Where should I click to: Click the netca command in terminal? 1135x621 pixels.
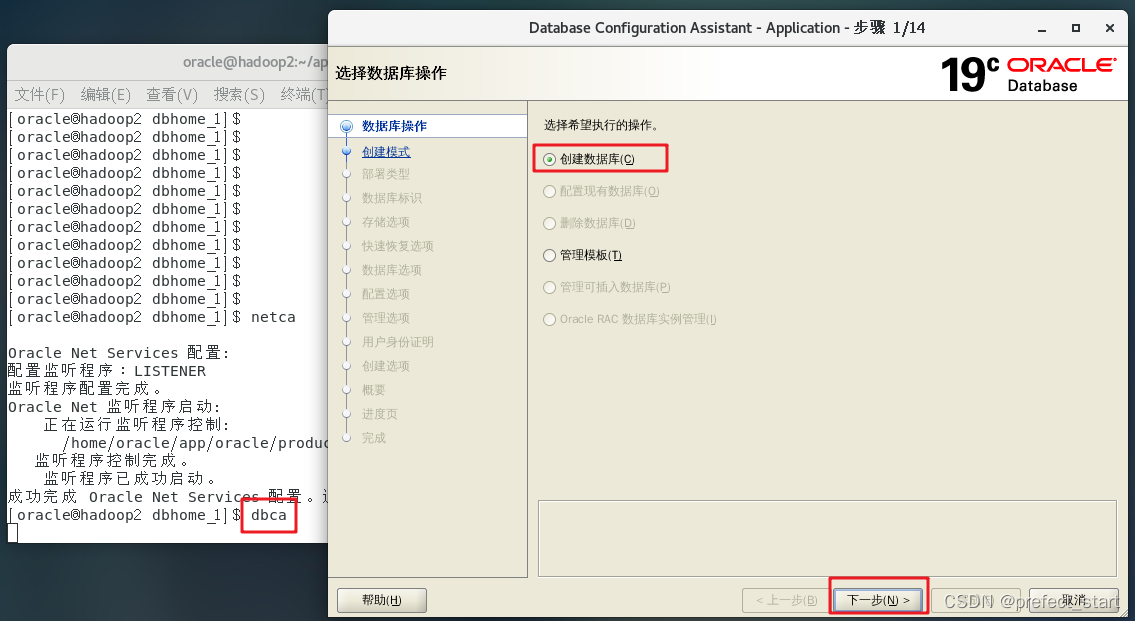click(x=273, y=317)
